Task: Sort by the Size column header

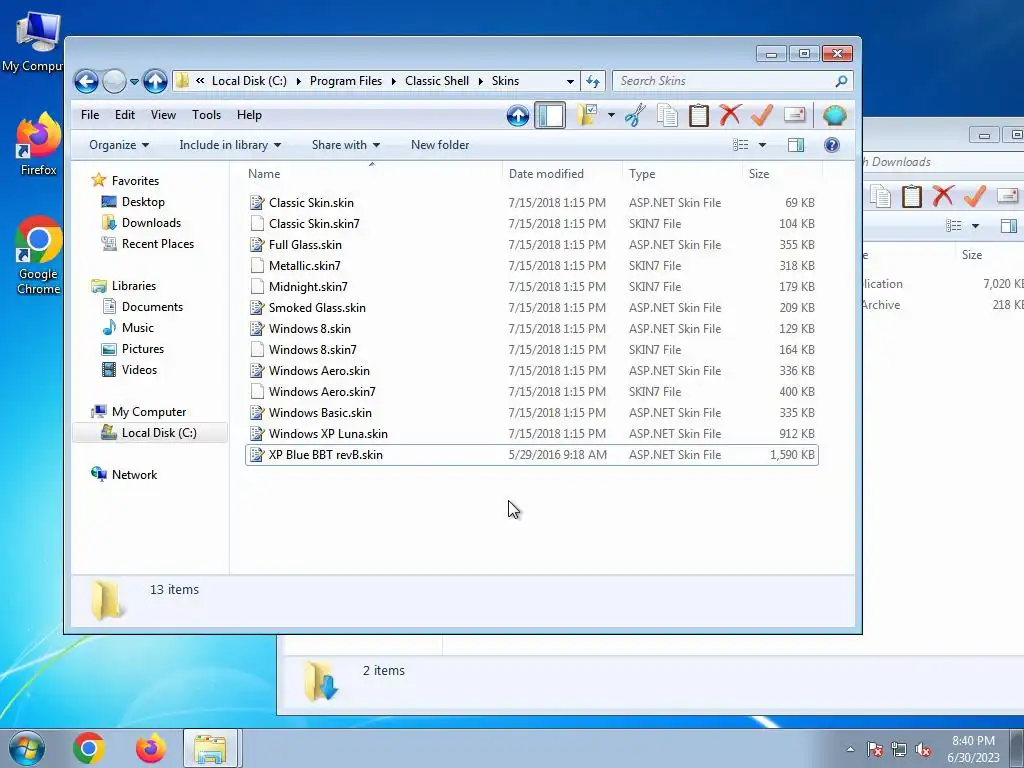Action: 782,174
